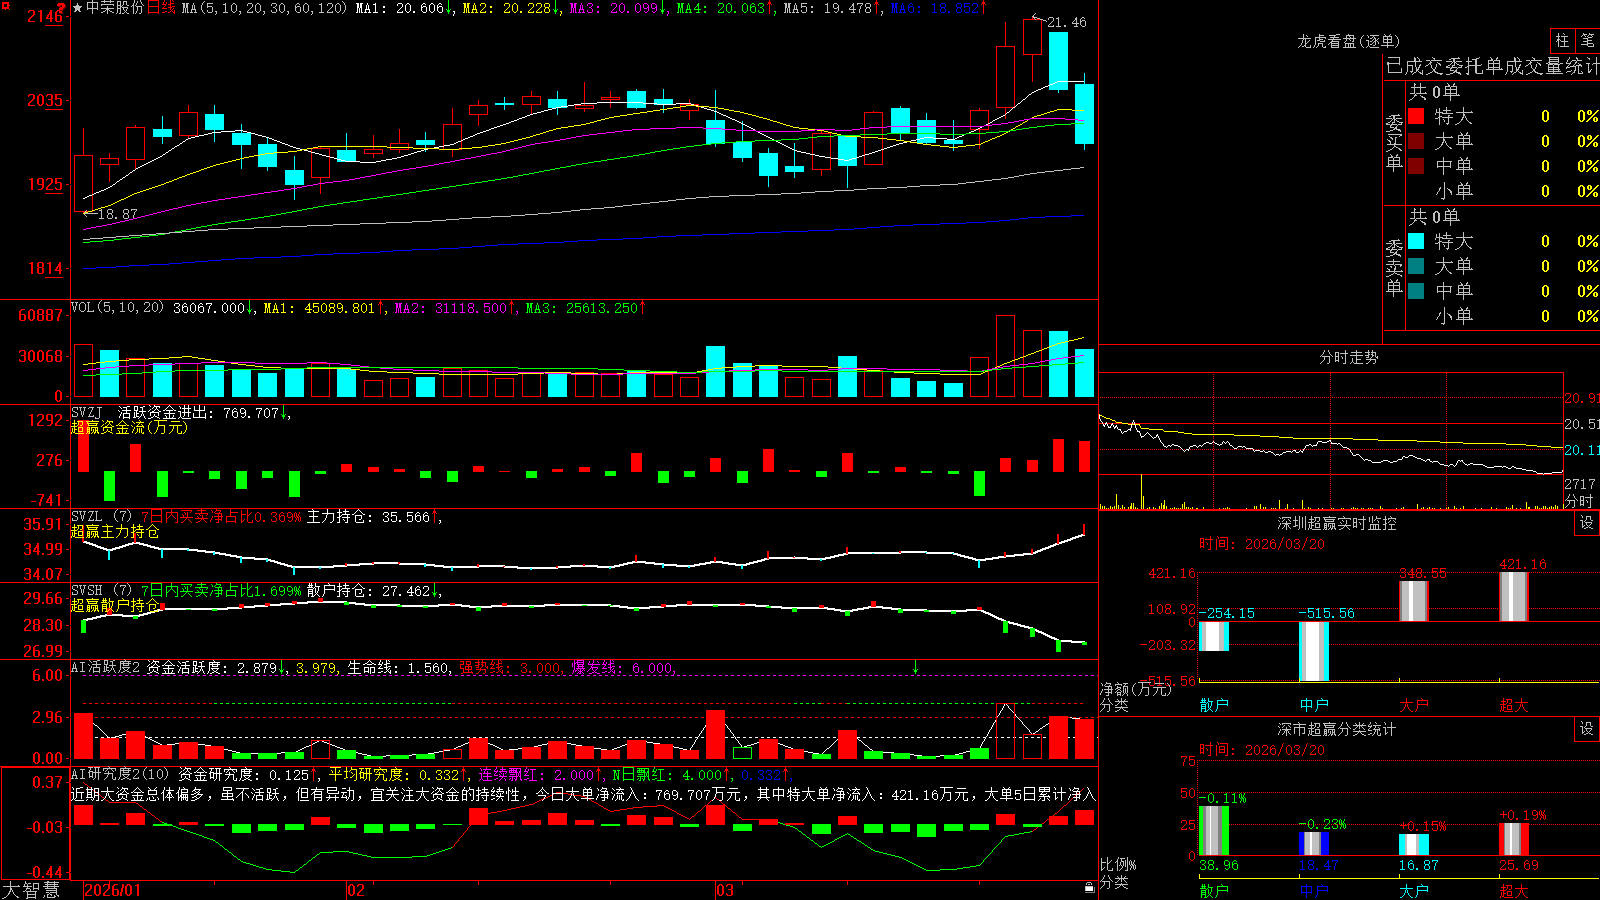This screenshot has height=900, width=1600.
Task: Click the red 特大 swatch under 委买单
Action: [x=1416, y=116]
